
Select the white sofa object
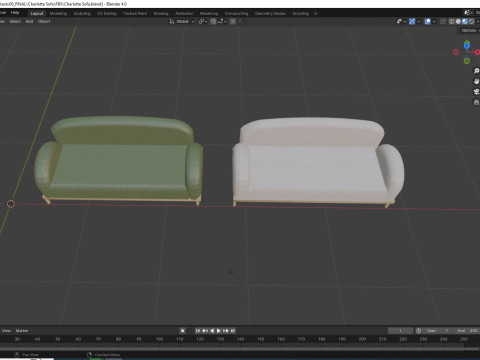point(318,162)
